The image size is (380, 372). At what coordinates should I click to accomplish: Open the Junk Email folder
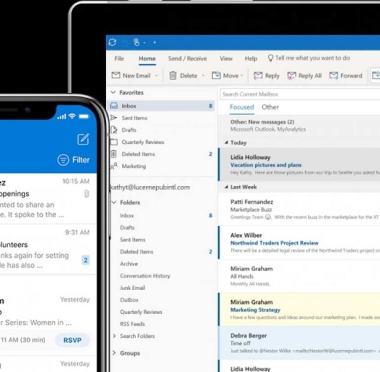click(132, 288)
